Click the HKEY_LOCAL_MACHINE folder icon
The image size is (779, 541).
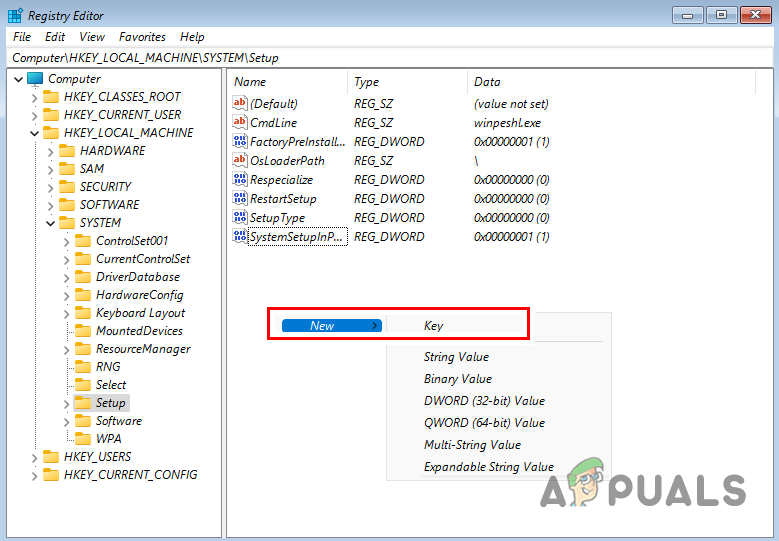pyautogui.click(x=51, y=133)
